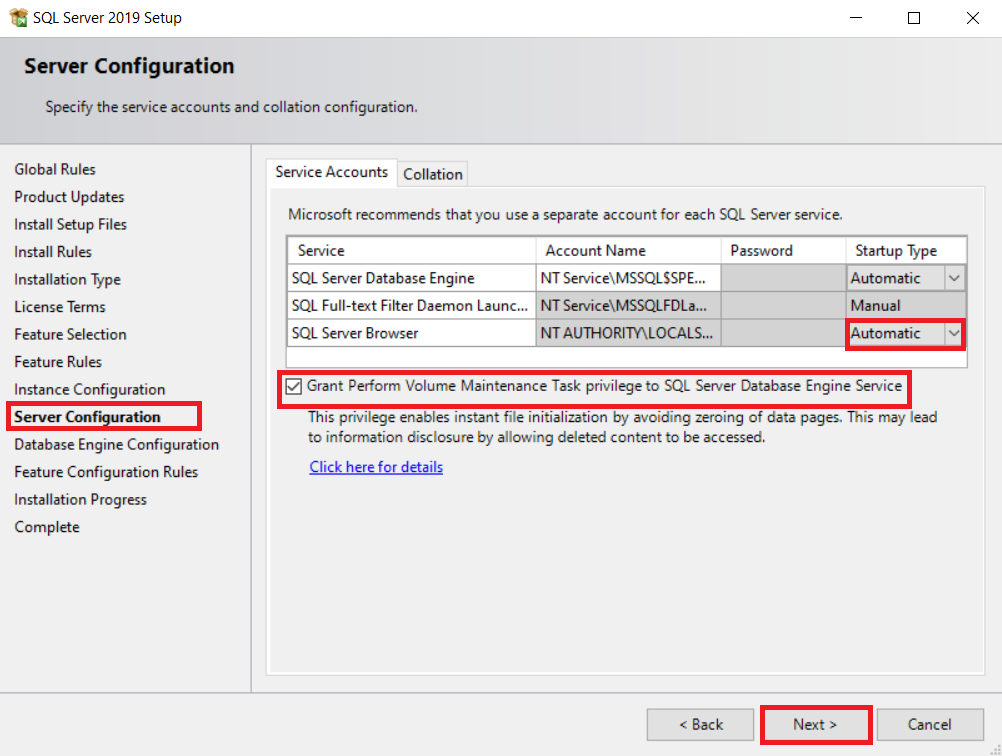Image resolution: width=1002 pixels, height=756 pixels.
Task: Select Install Rules step
Action: click(x=53, y=252)
